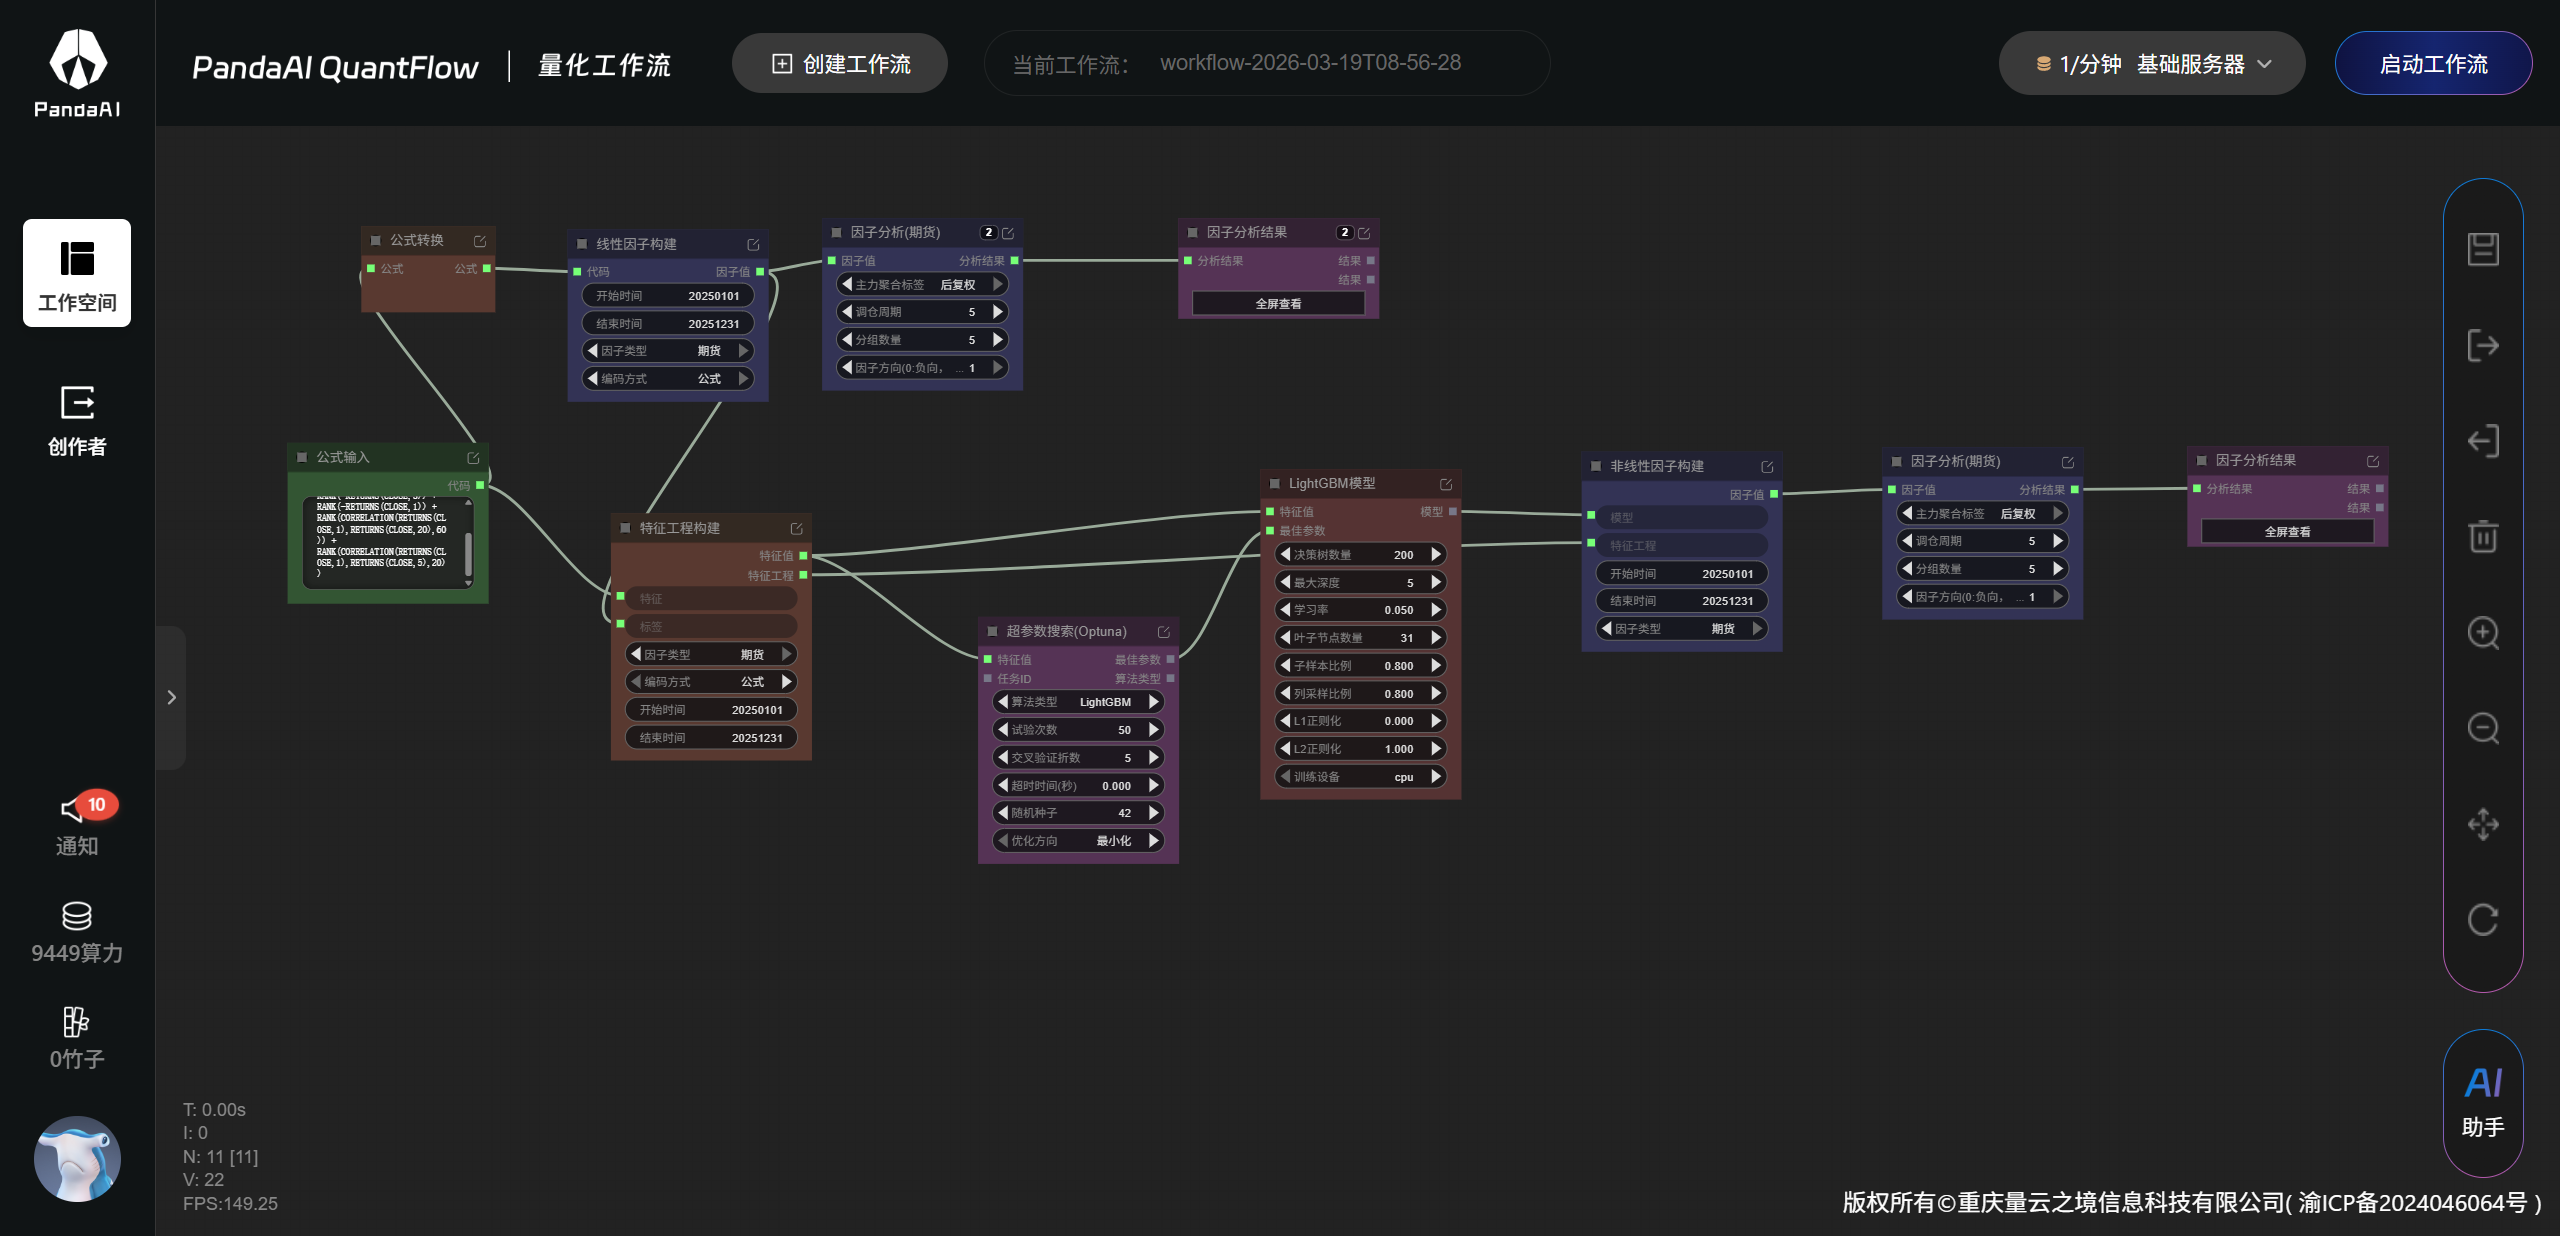Collapse the 特征工程构建 node via title square
This screenshot has width=2560, height=1236.
(x=625, y=528)
